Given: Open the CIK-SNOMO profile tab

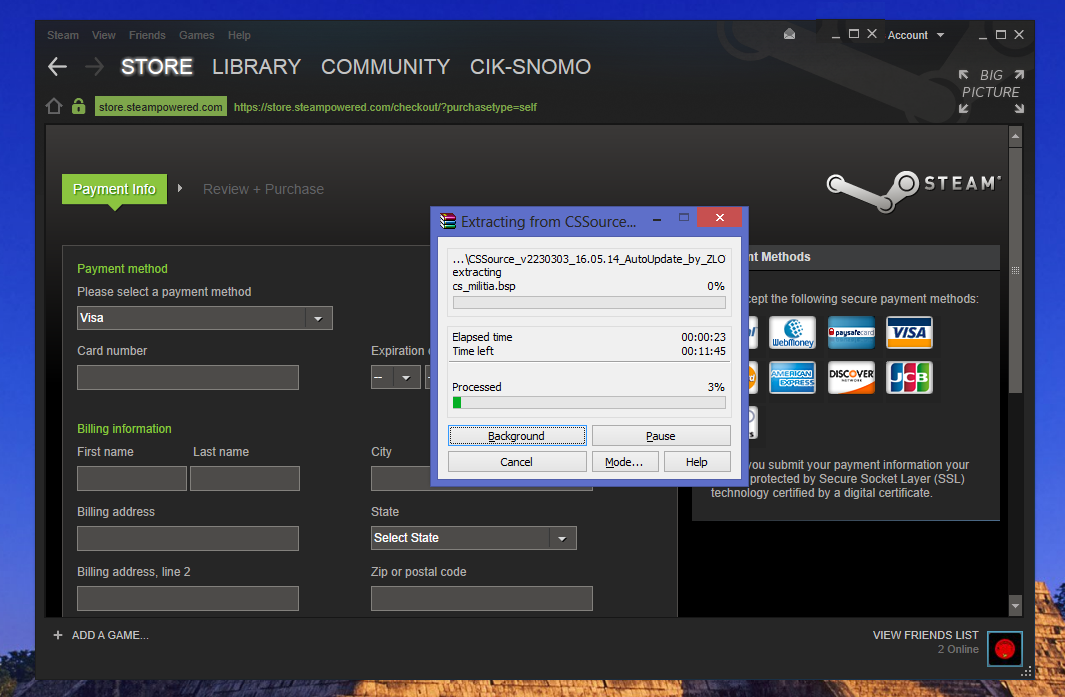Looking at the screenshot, I should tap(530, 67).
